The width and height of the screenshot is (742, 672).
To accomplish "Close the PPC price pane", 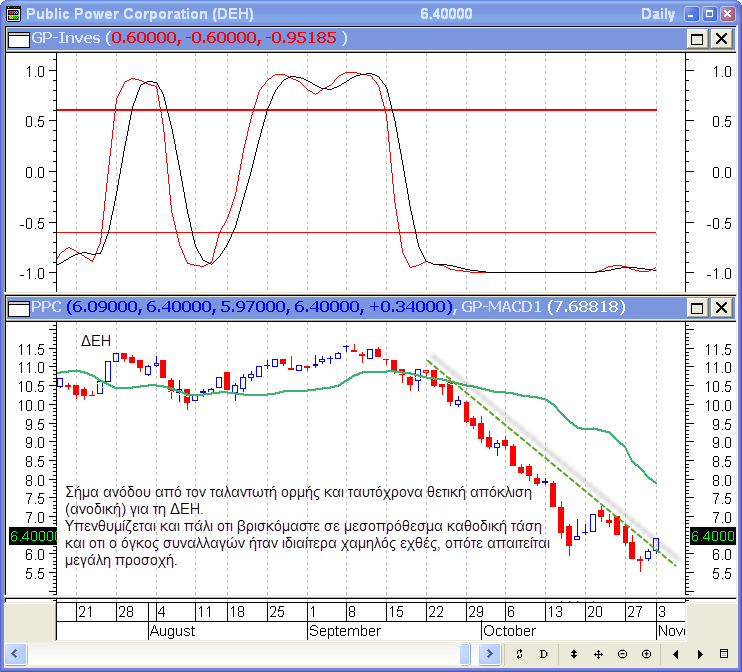I will 720,306.
